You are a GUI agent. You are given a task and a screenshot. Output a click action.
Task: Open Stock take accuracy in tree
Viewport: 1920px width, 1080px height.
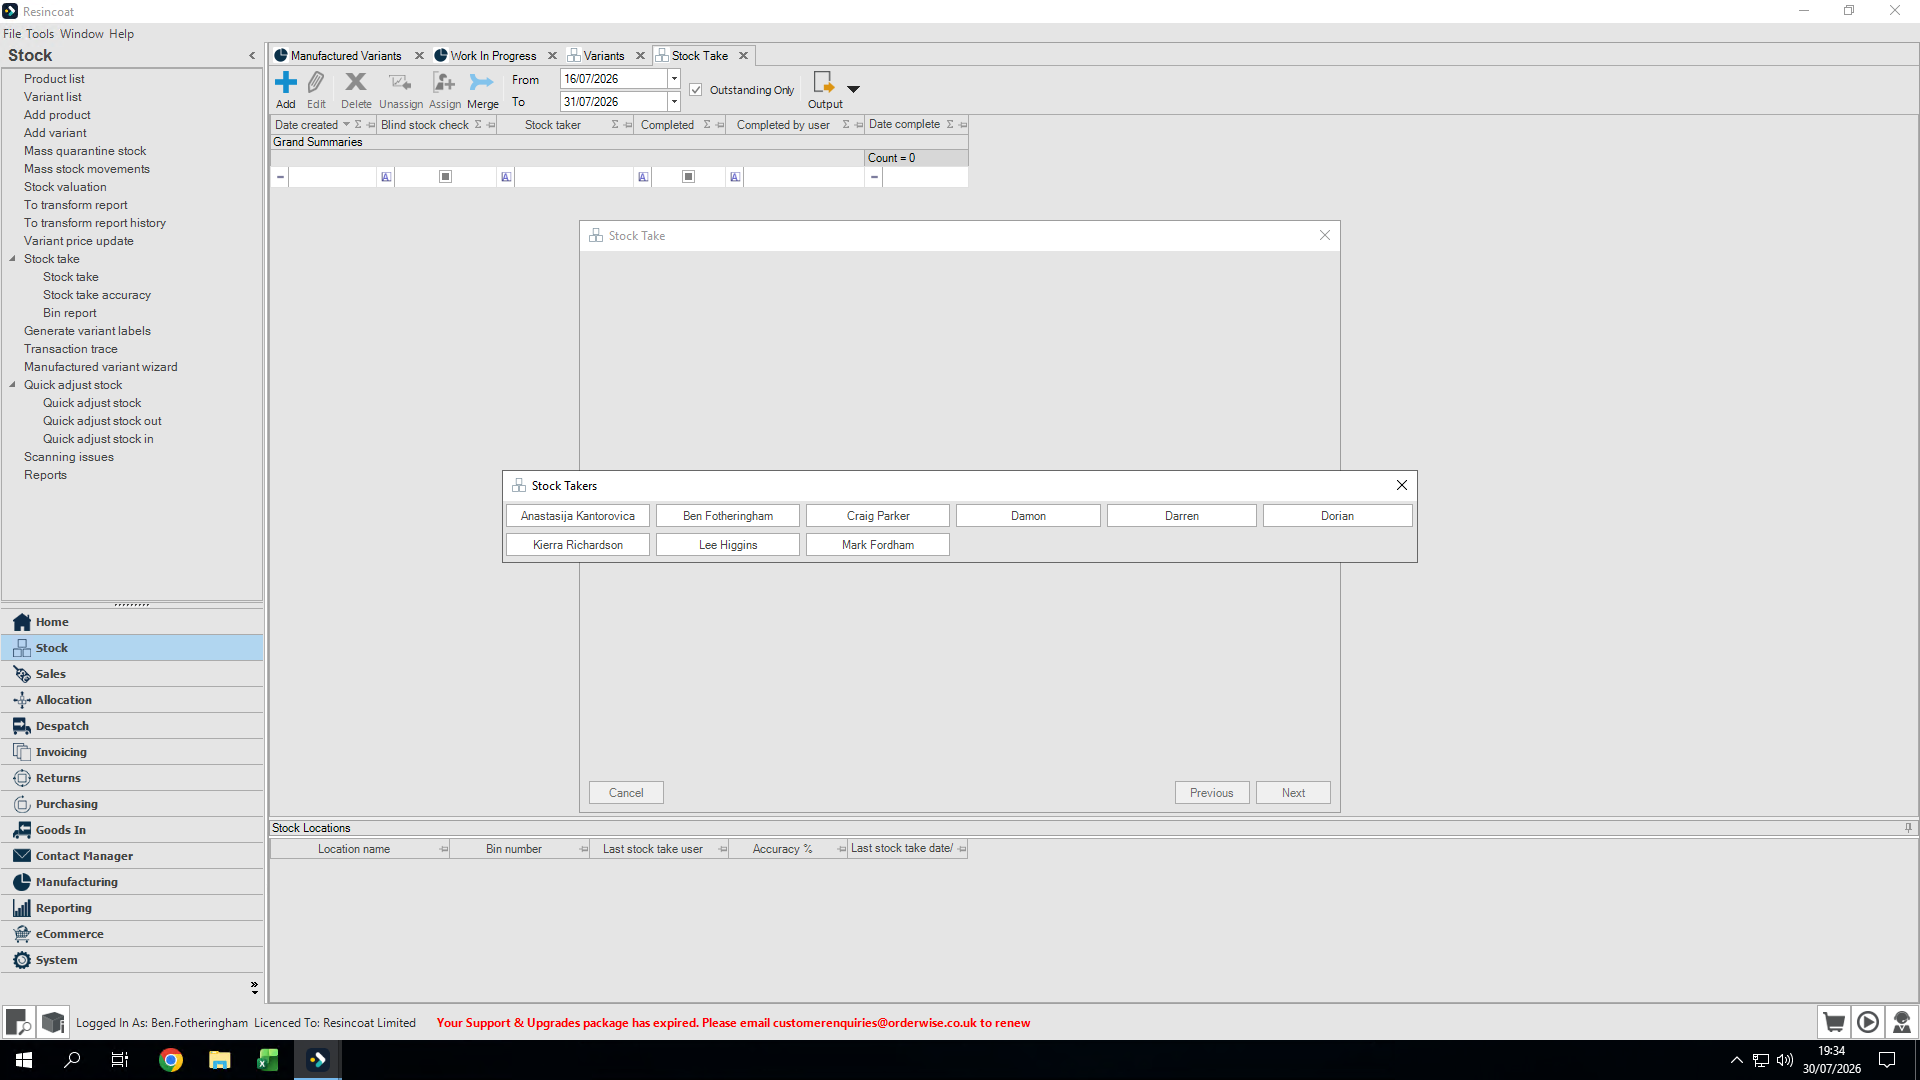coord(97,295)
